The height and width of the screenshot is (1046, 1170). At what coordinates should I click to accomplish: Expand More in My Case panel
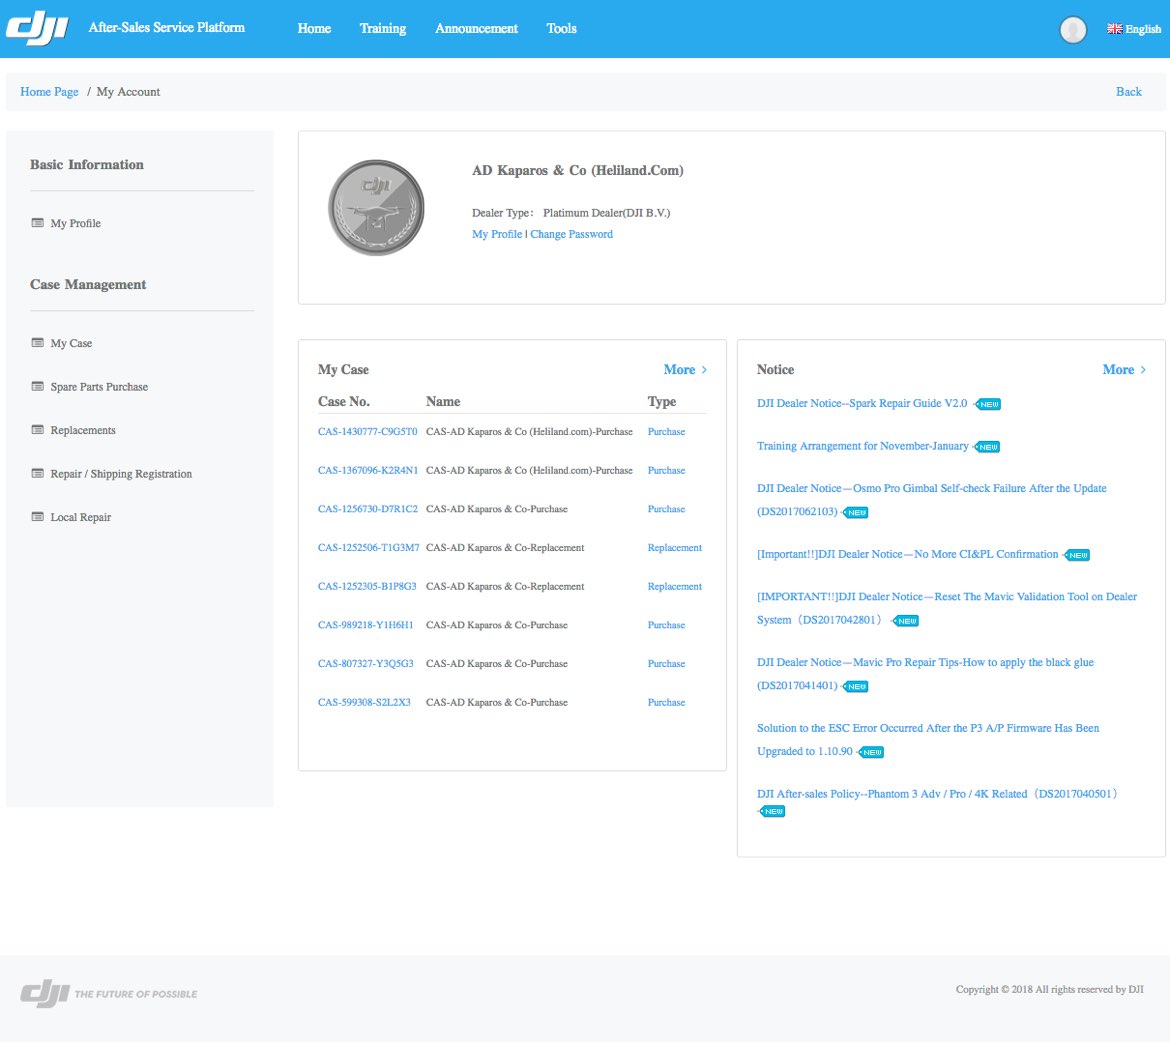coord(685,370)
